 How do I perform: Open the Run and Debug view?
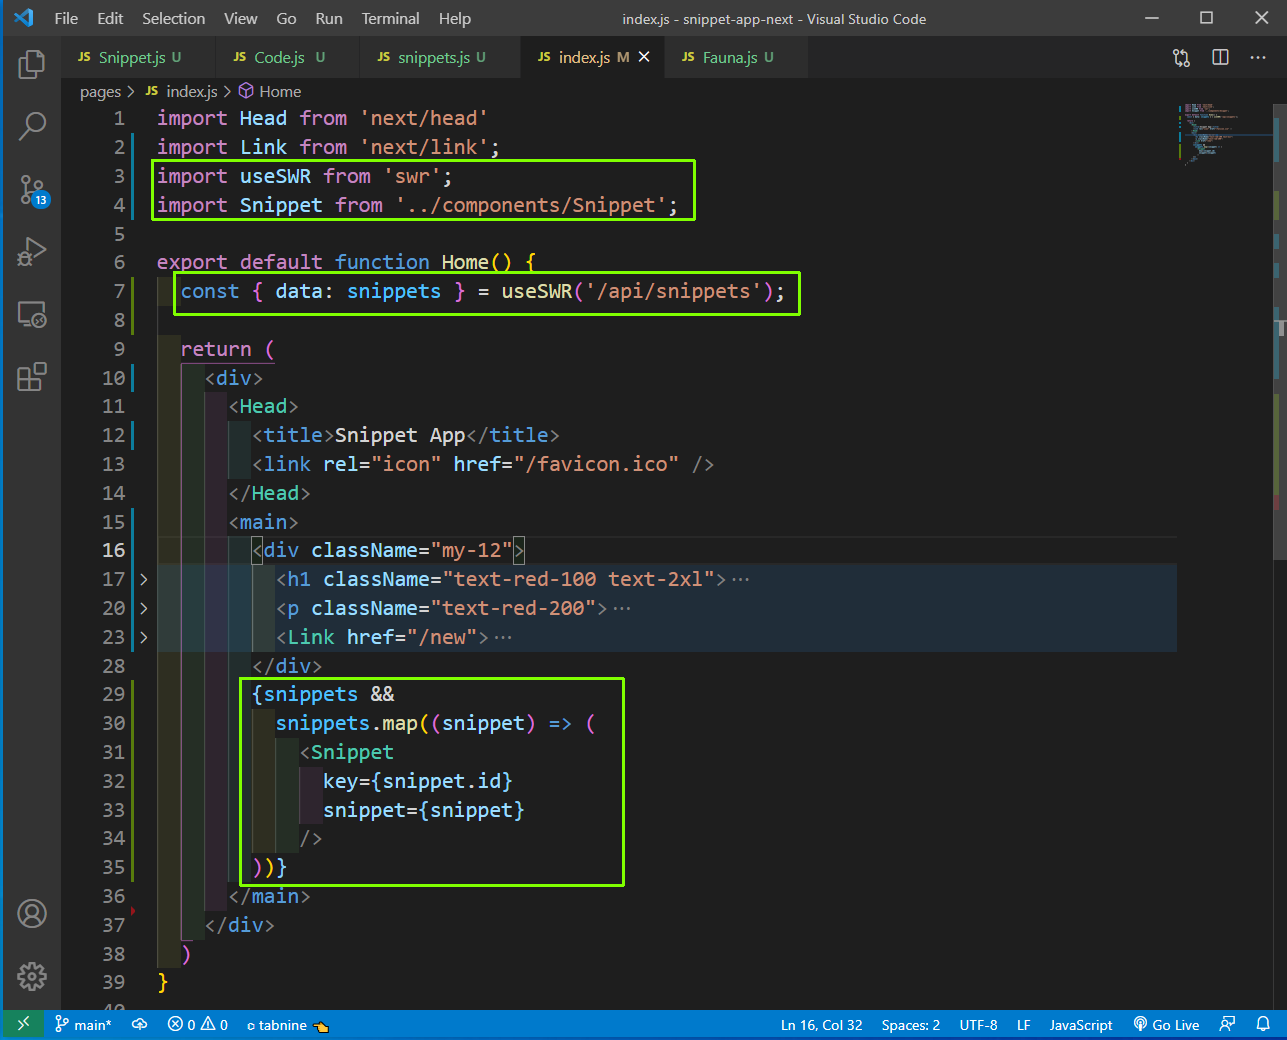[32, 252]
